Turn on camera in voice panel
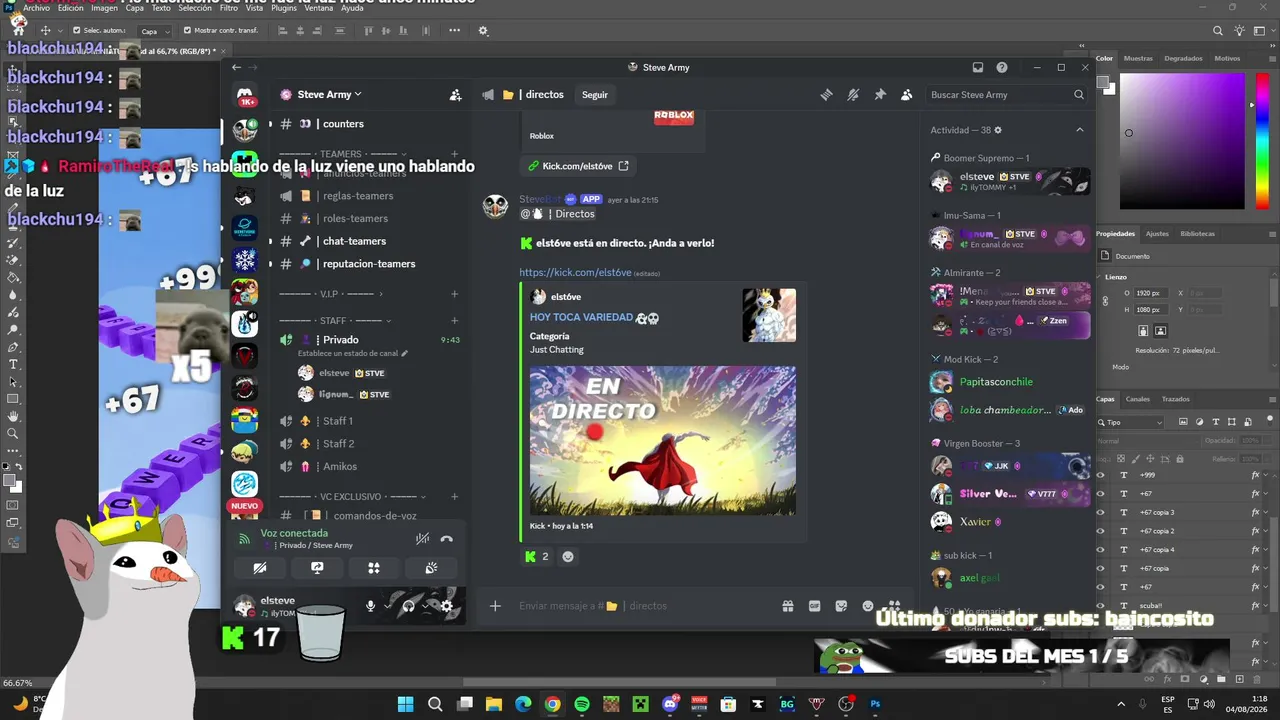The width and height of the screenshot is (1280, 720). [x=260, y=568]
